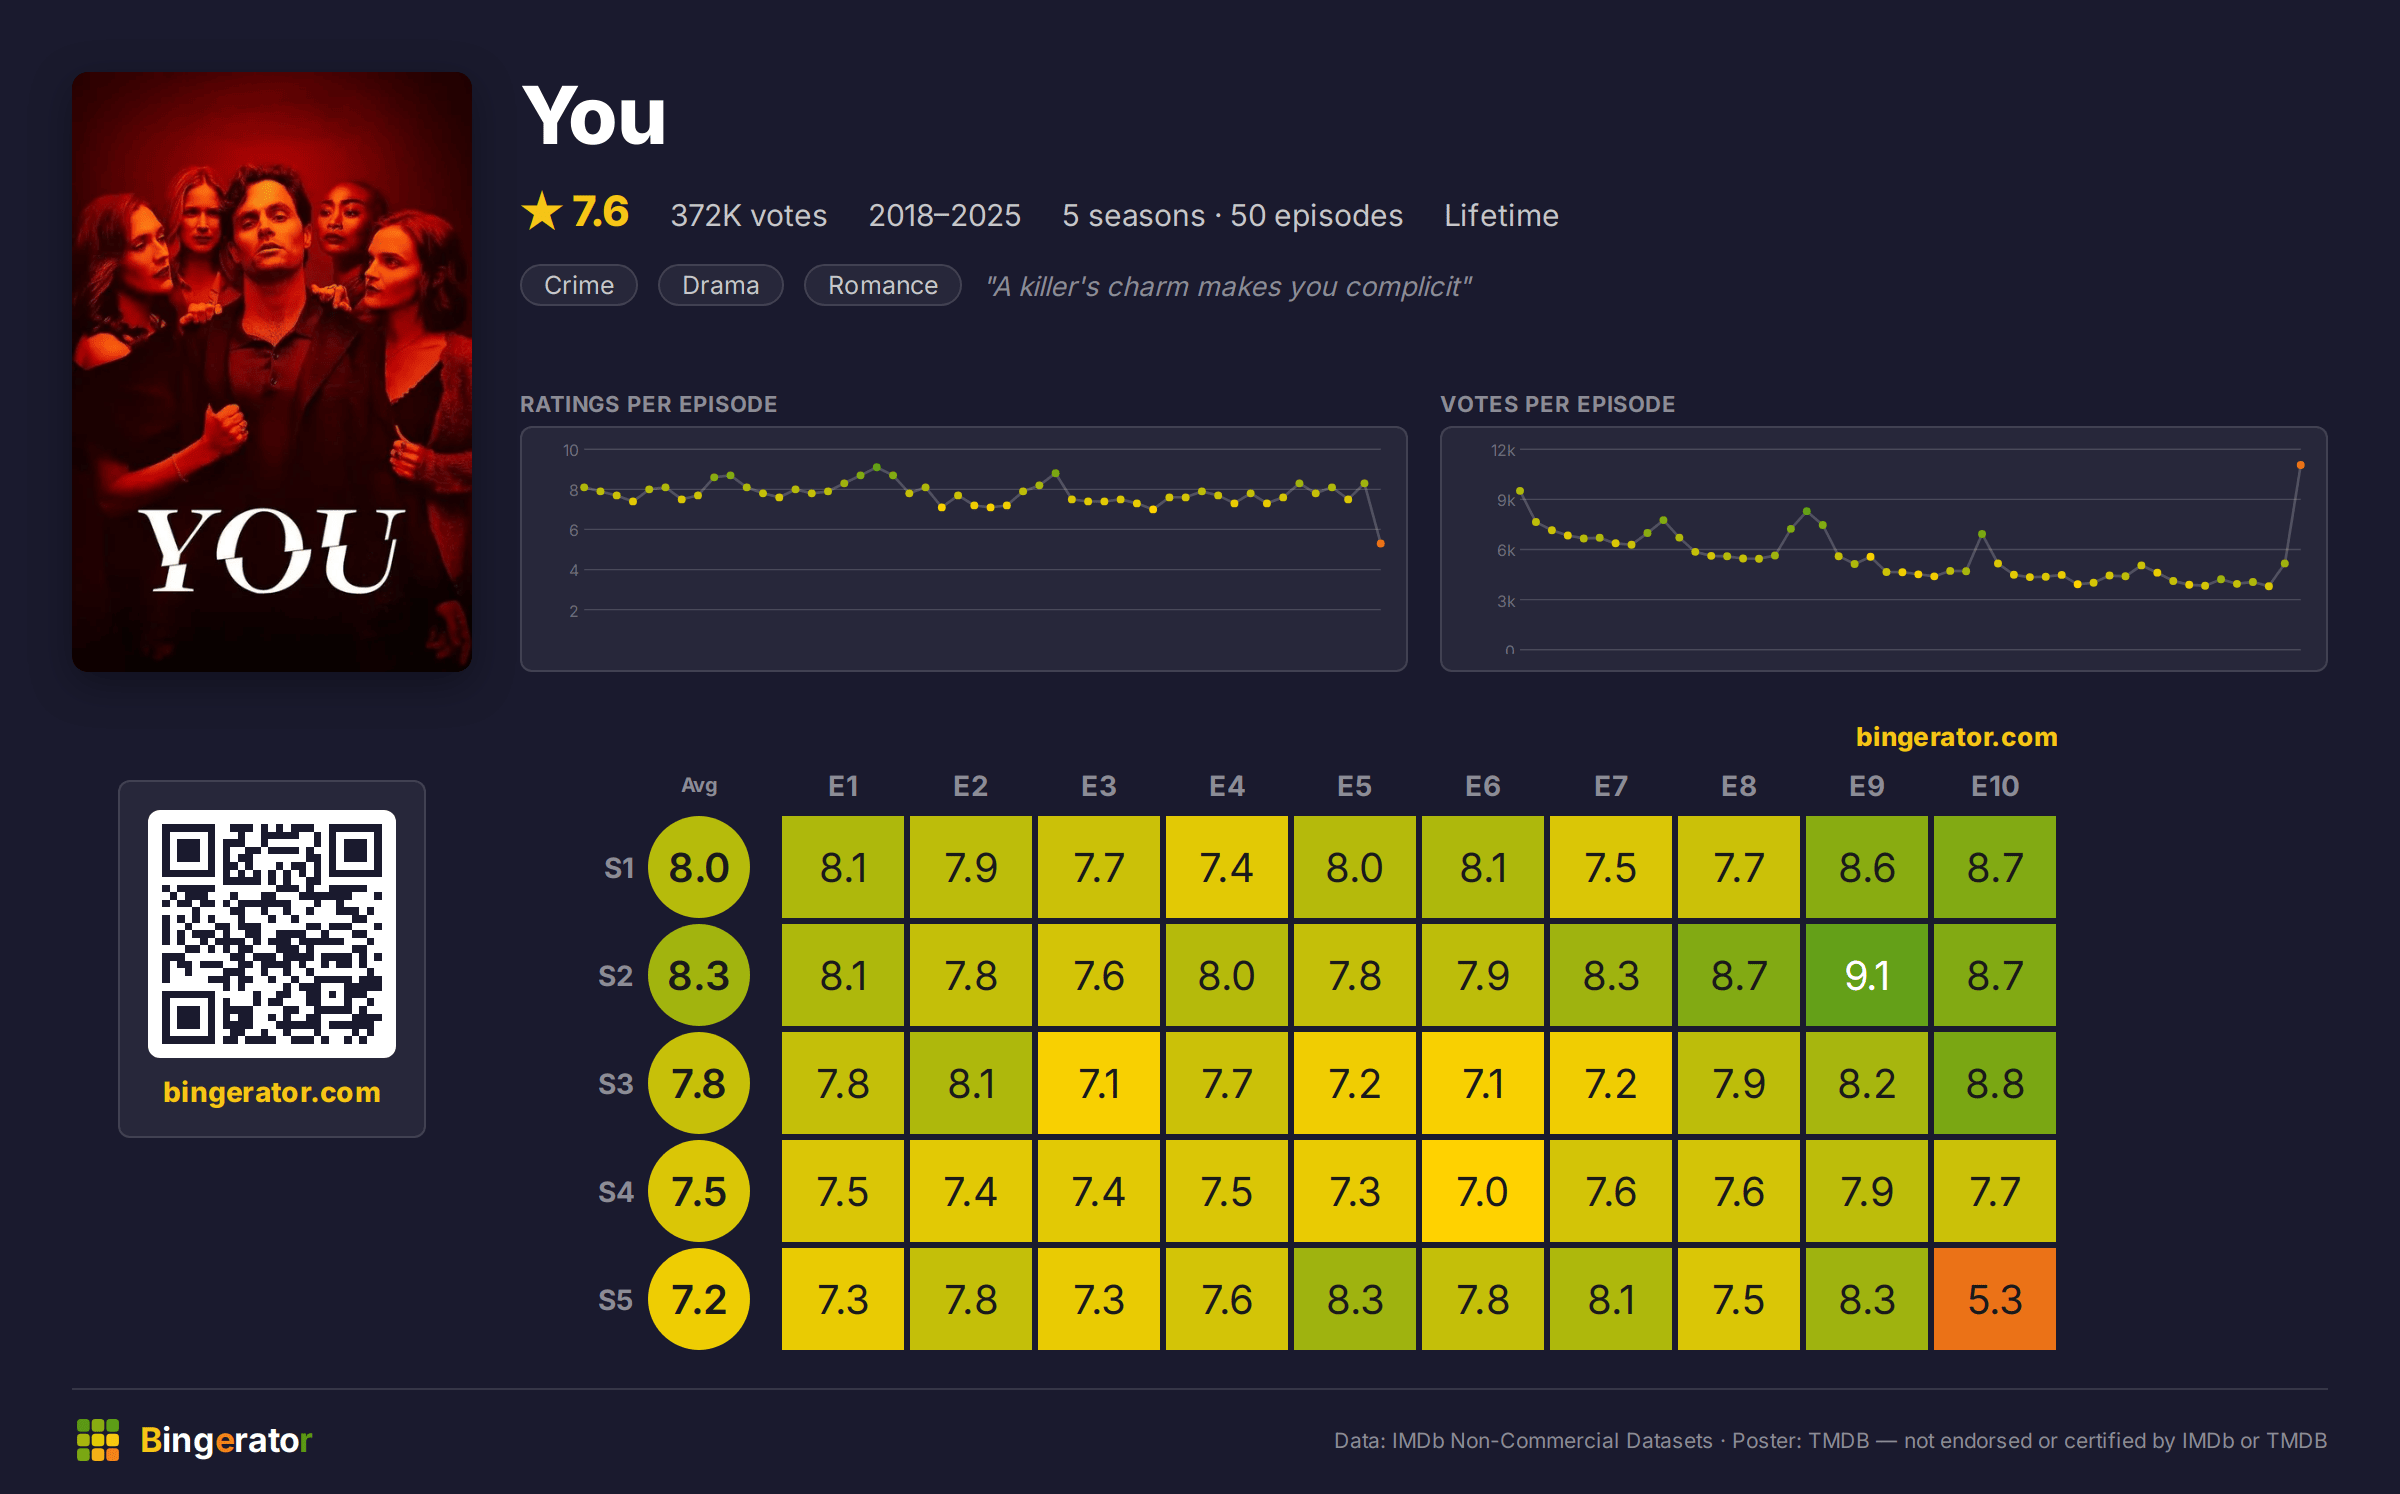This screenshot has height=1494, width=2400.
Task: Open bingerator.com link above ratings grid
Action: click(1957, 737)
